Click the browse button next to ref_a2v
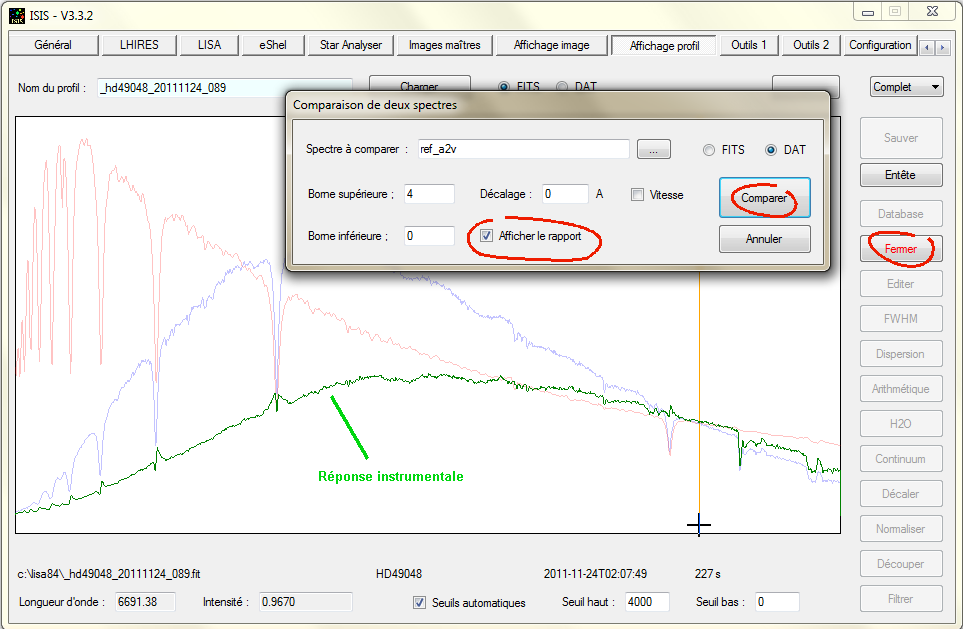 click(x=653, y=150)
